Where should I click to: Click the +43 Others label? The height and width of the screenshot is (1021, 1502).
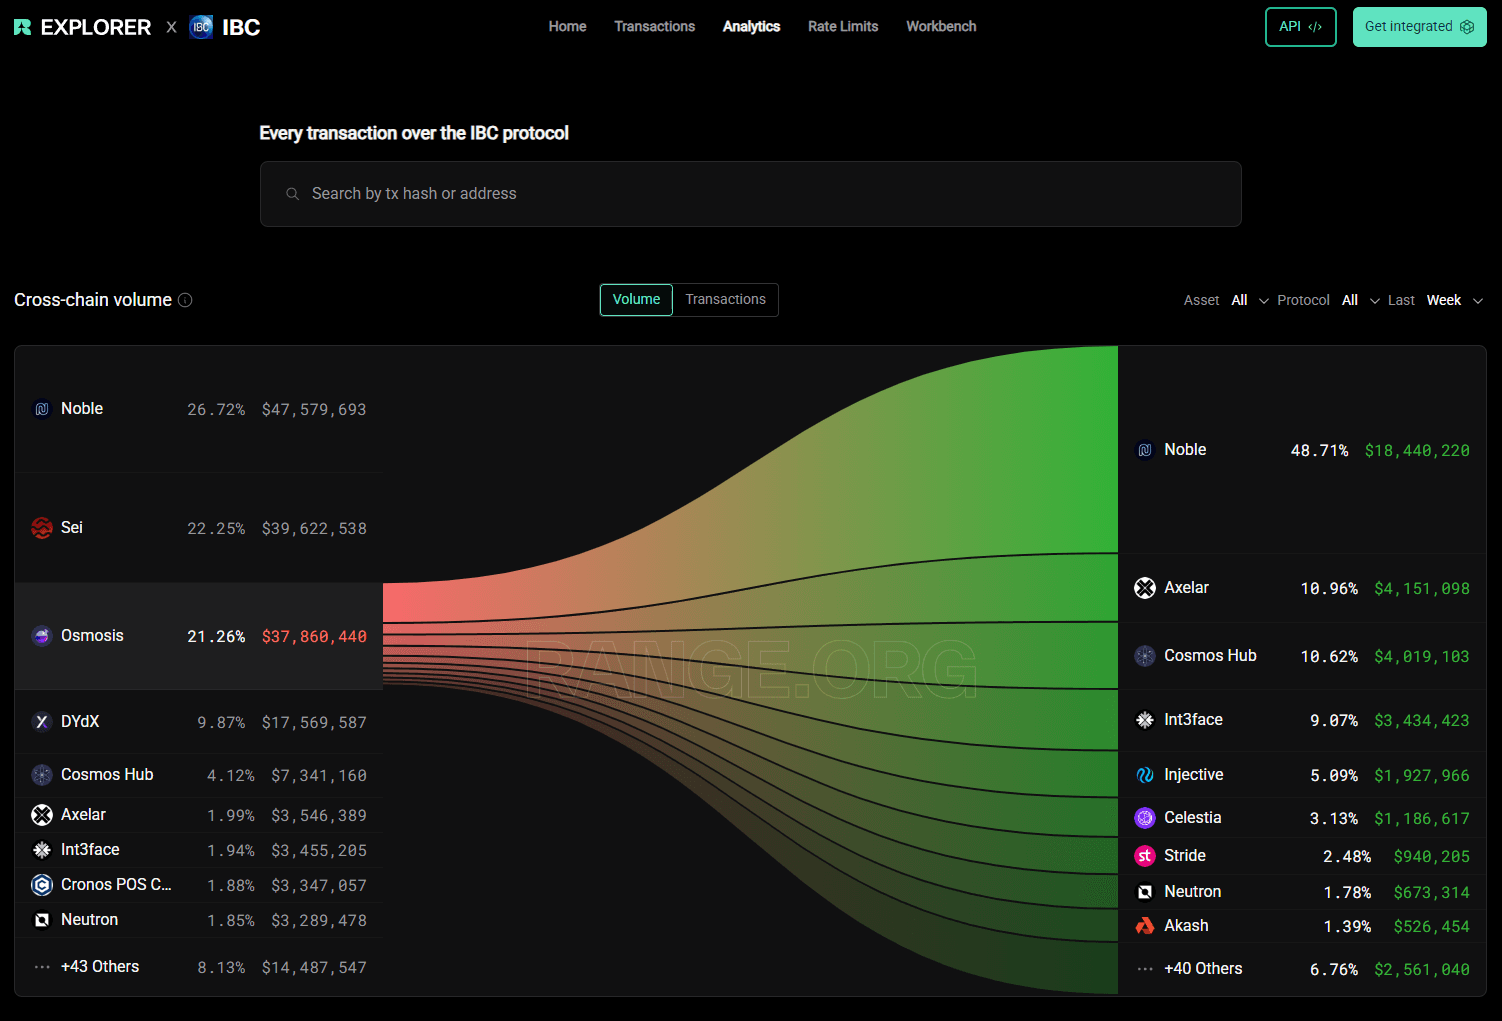click(x=100, y=967)
